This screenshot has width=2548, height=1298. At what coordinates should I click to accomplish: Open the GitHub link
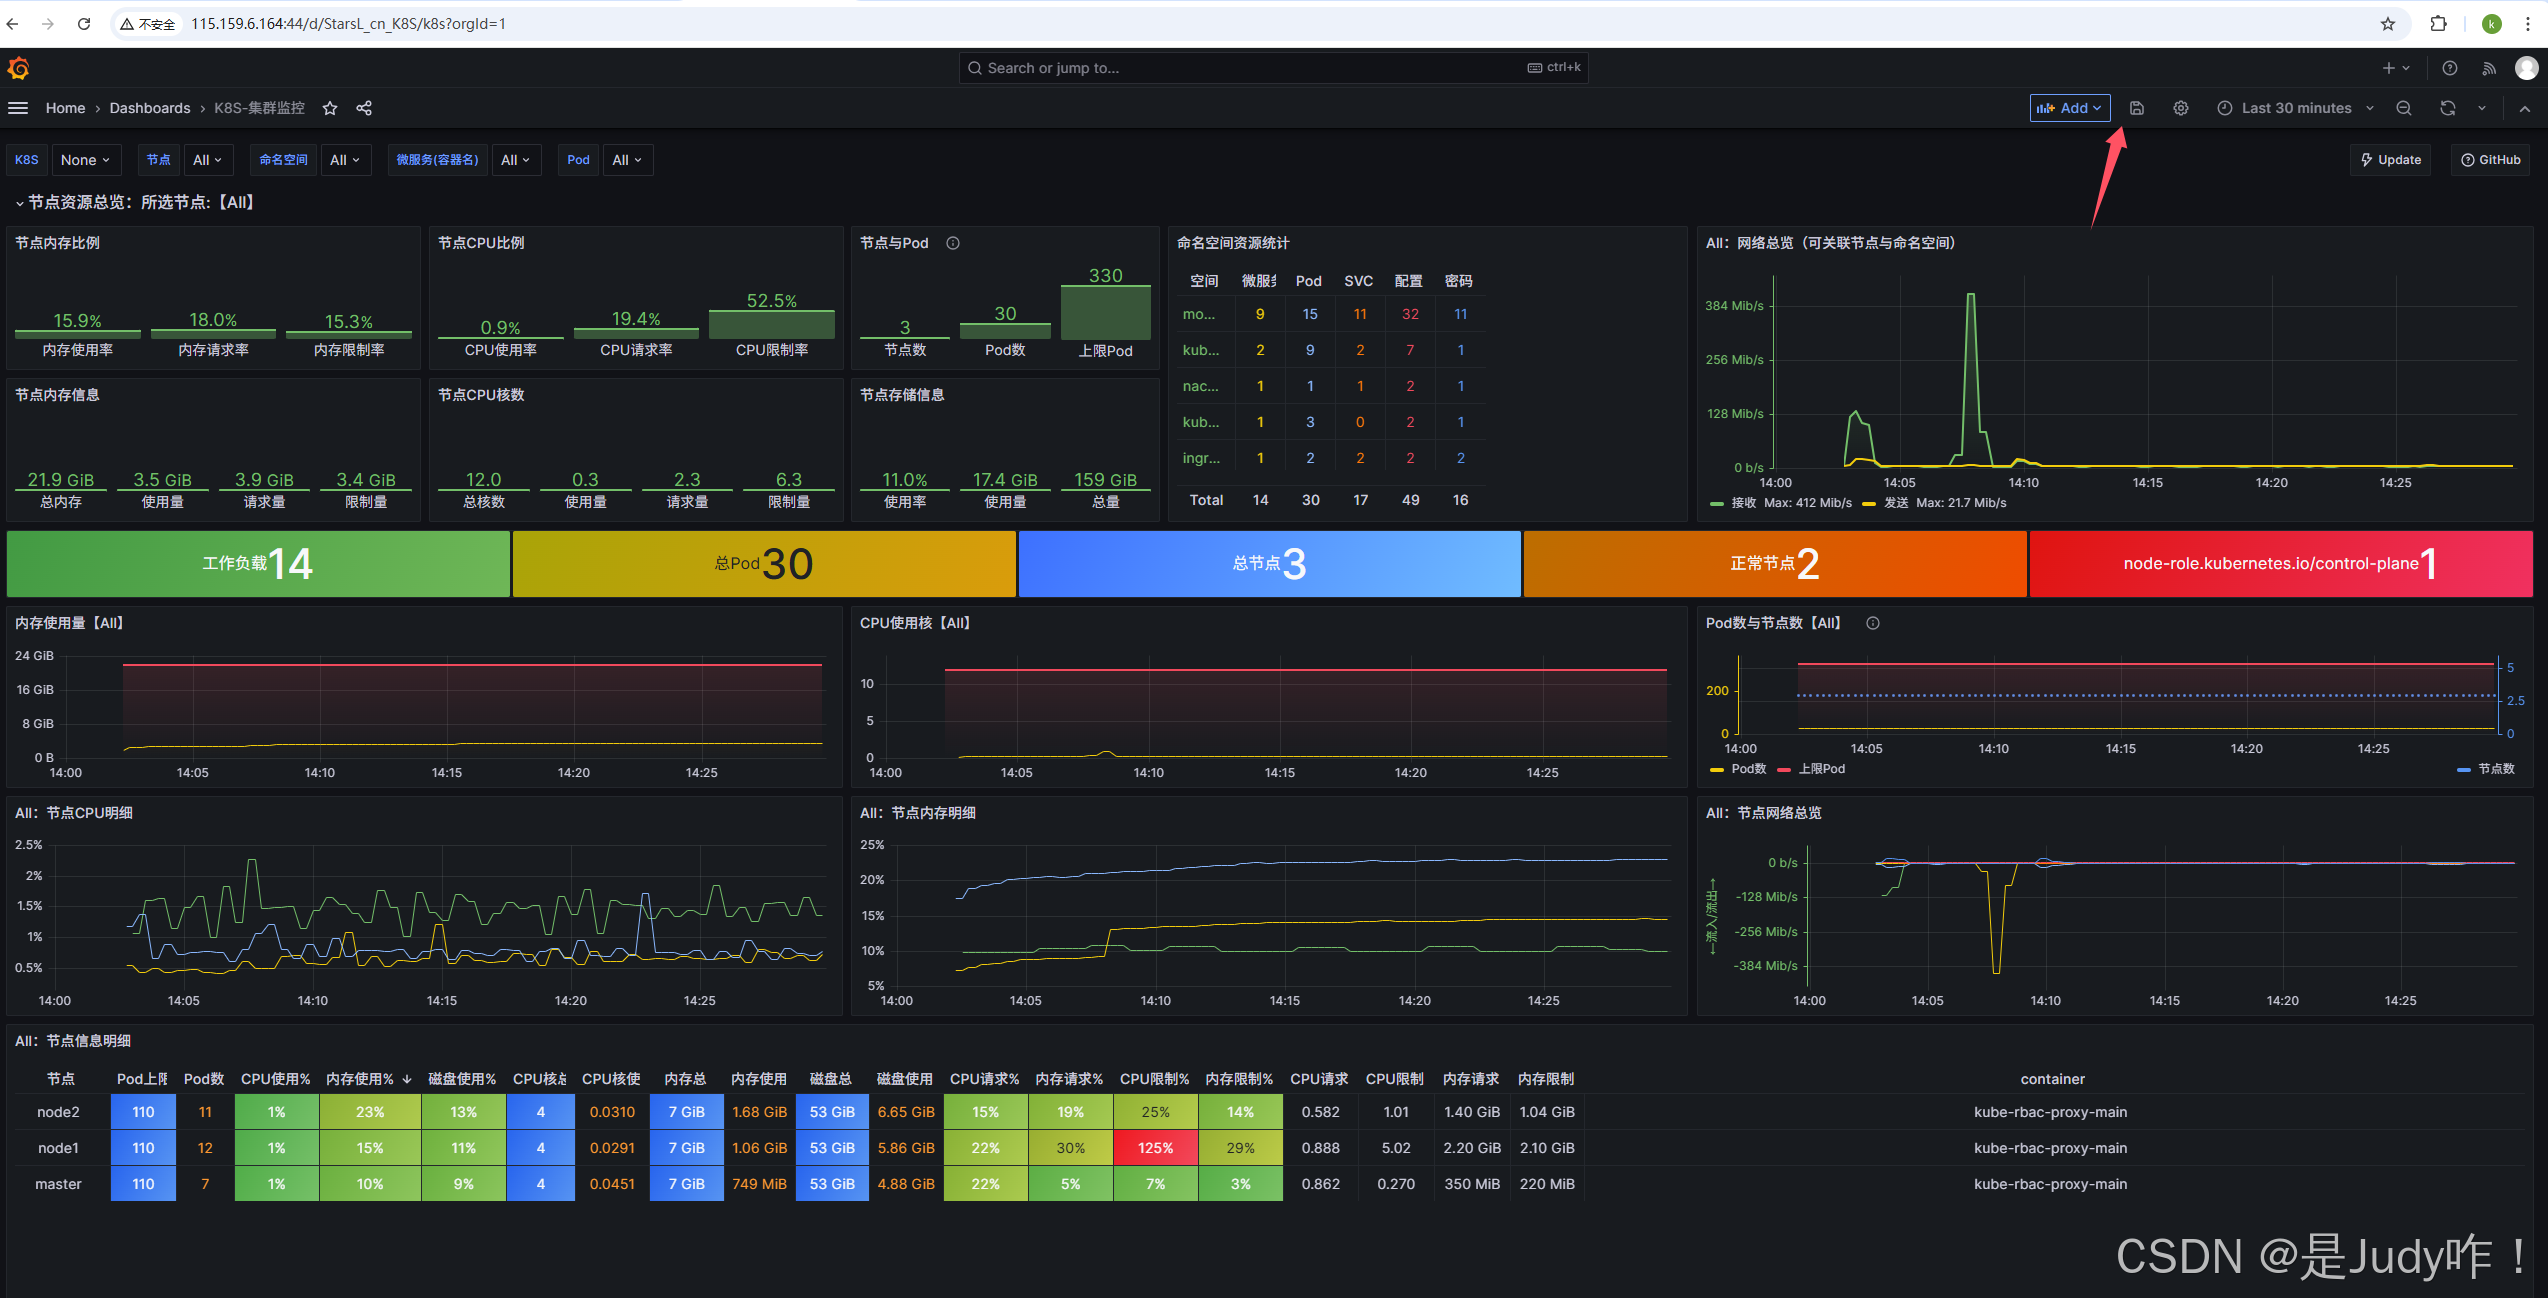(x=2491, y=160)
